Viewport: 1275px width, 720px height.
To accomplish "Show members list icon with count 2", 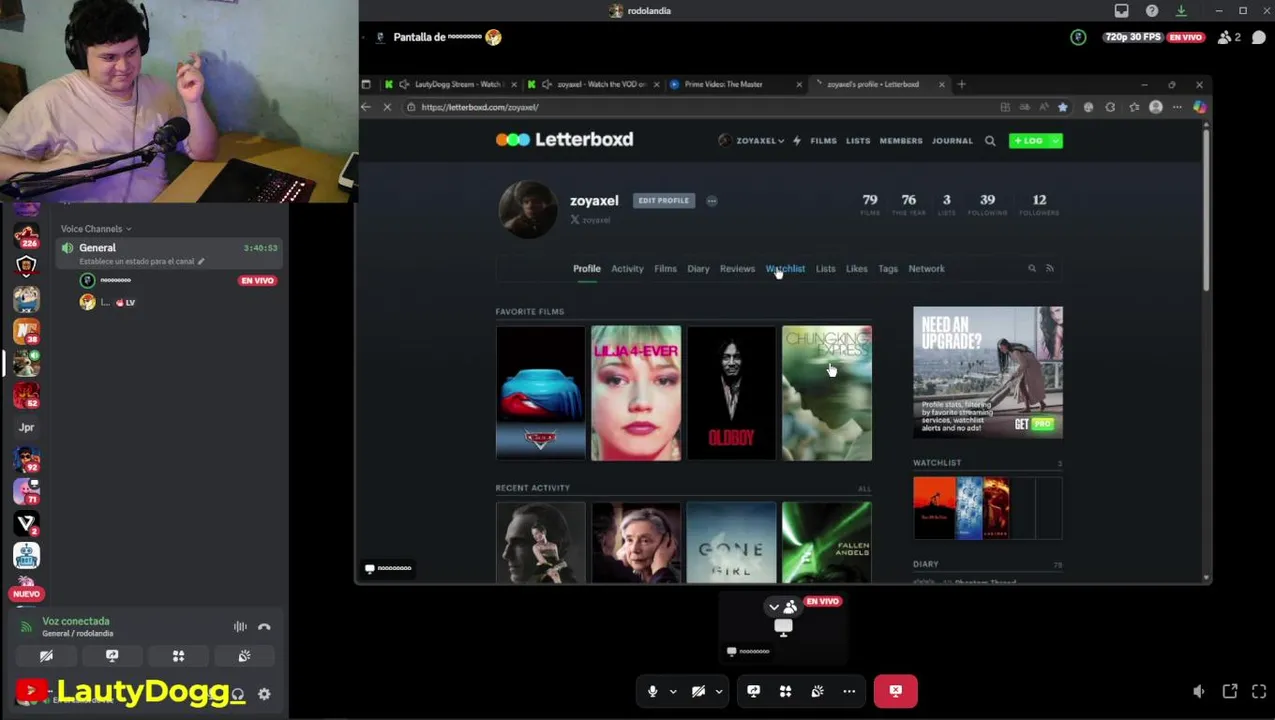I will [x=1229, y=37].
